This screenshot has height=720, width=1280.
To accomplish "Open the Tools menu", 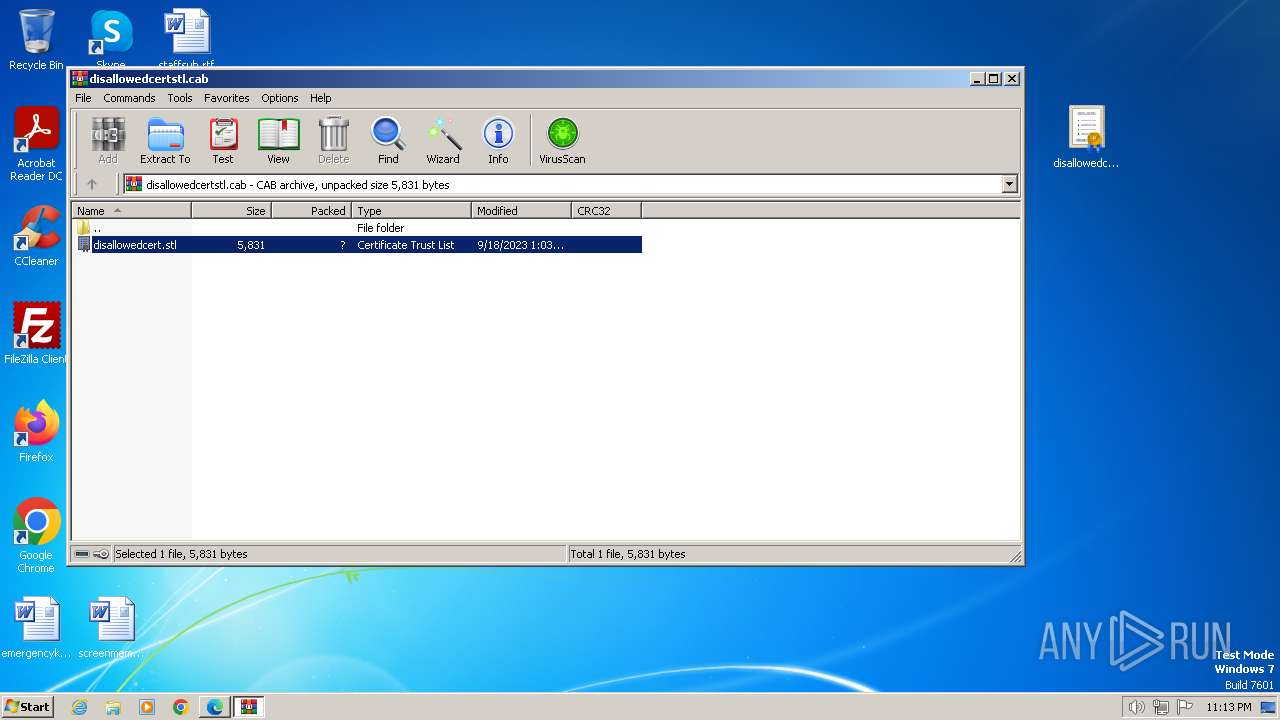I will [x=180, y=98].
